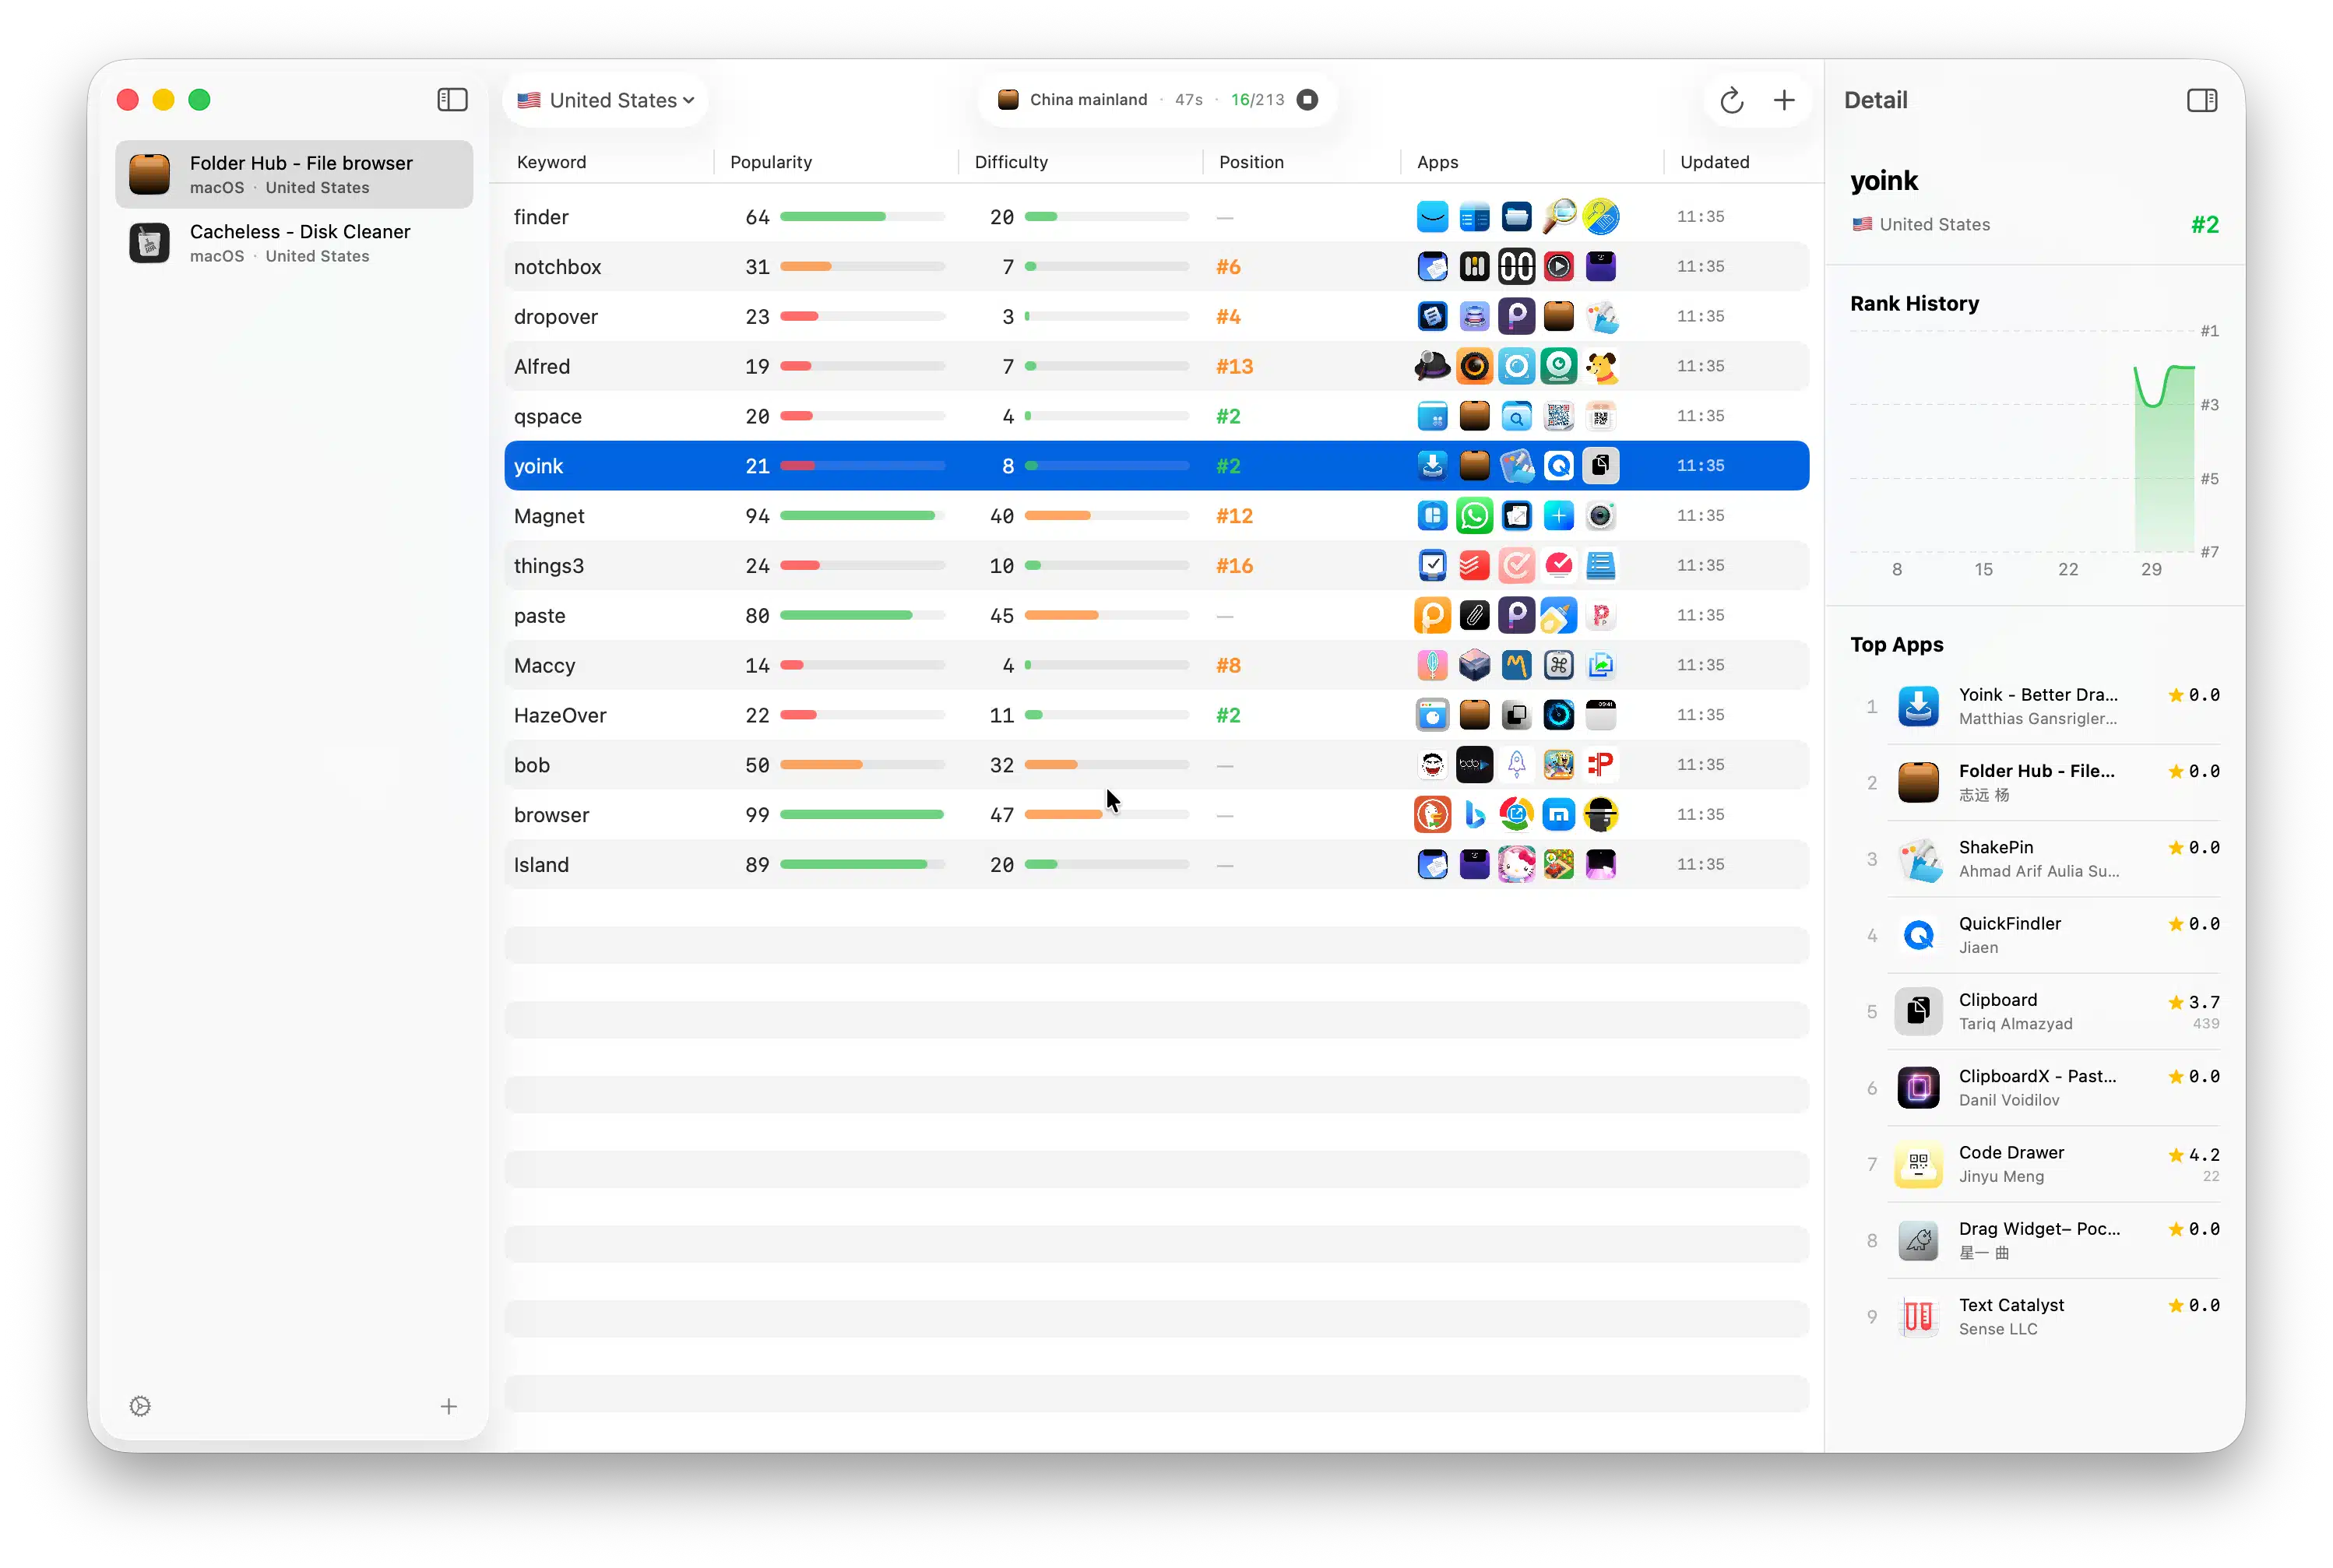Click the refresh keywords icon
Image resolution: width=2333 pixels, height=1568 pixels.
tap(1731, 100)
